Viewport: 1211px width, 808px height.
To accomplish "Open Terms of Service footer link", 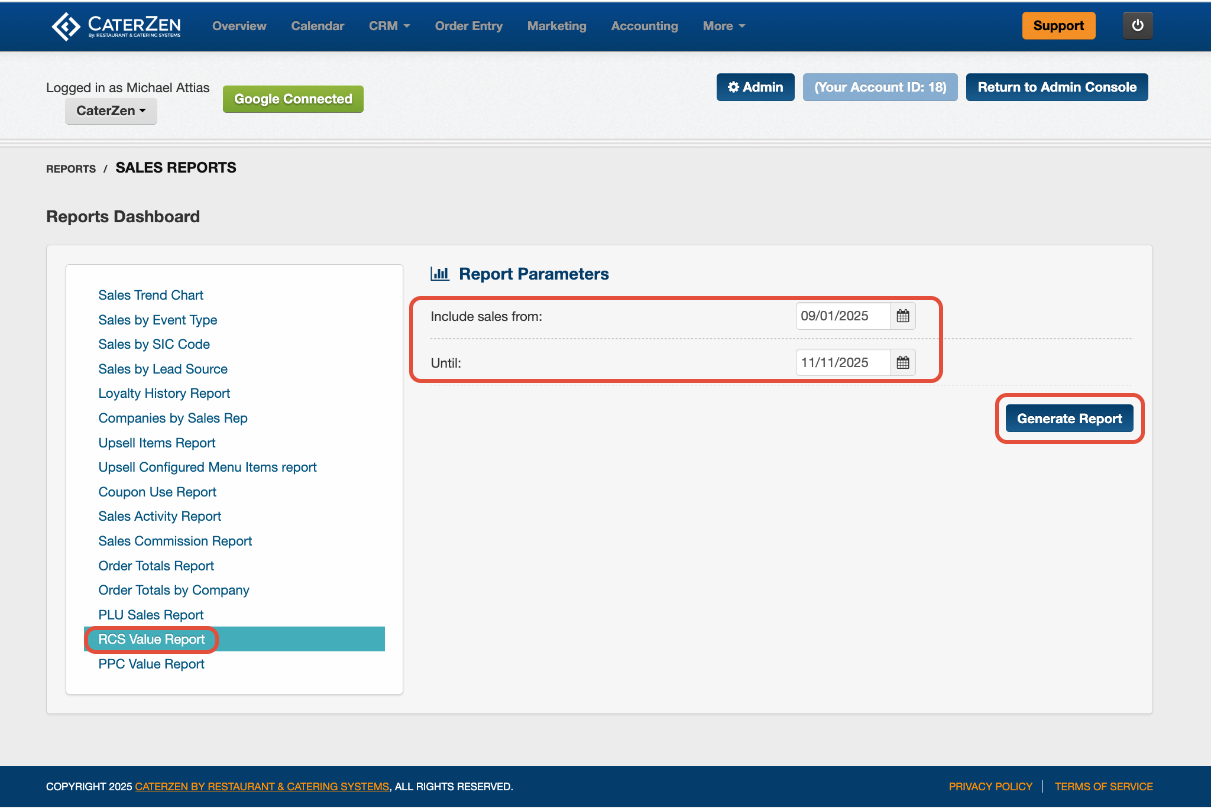I will pos(1104,787).
